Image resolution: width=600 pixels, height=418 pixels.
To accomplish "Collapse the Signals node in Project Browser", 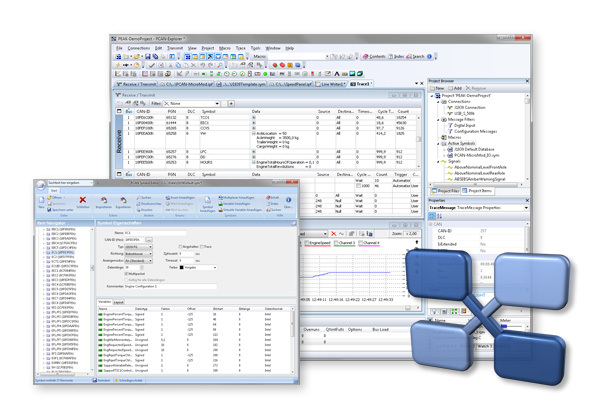I will pos(438,162).
